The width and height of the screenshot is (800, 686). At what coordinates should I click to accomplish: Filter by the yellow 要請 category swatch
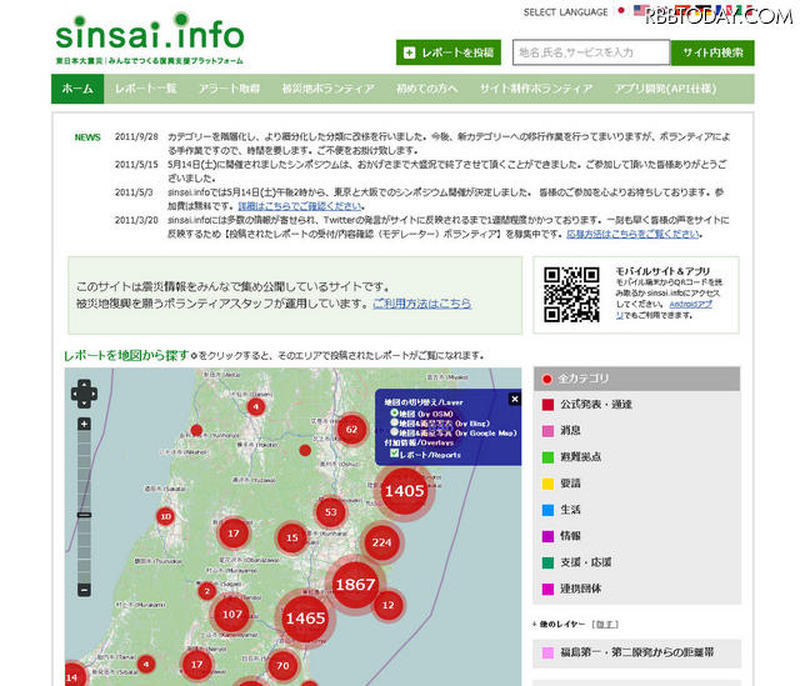pyautogui.click(x=547, y=483)
